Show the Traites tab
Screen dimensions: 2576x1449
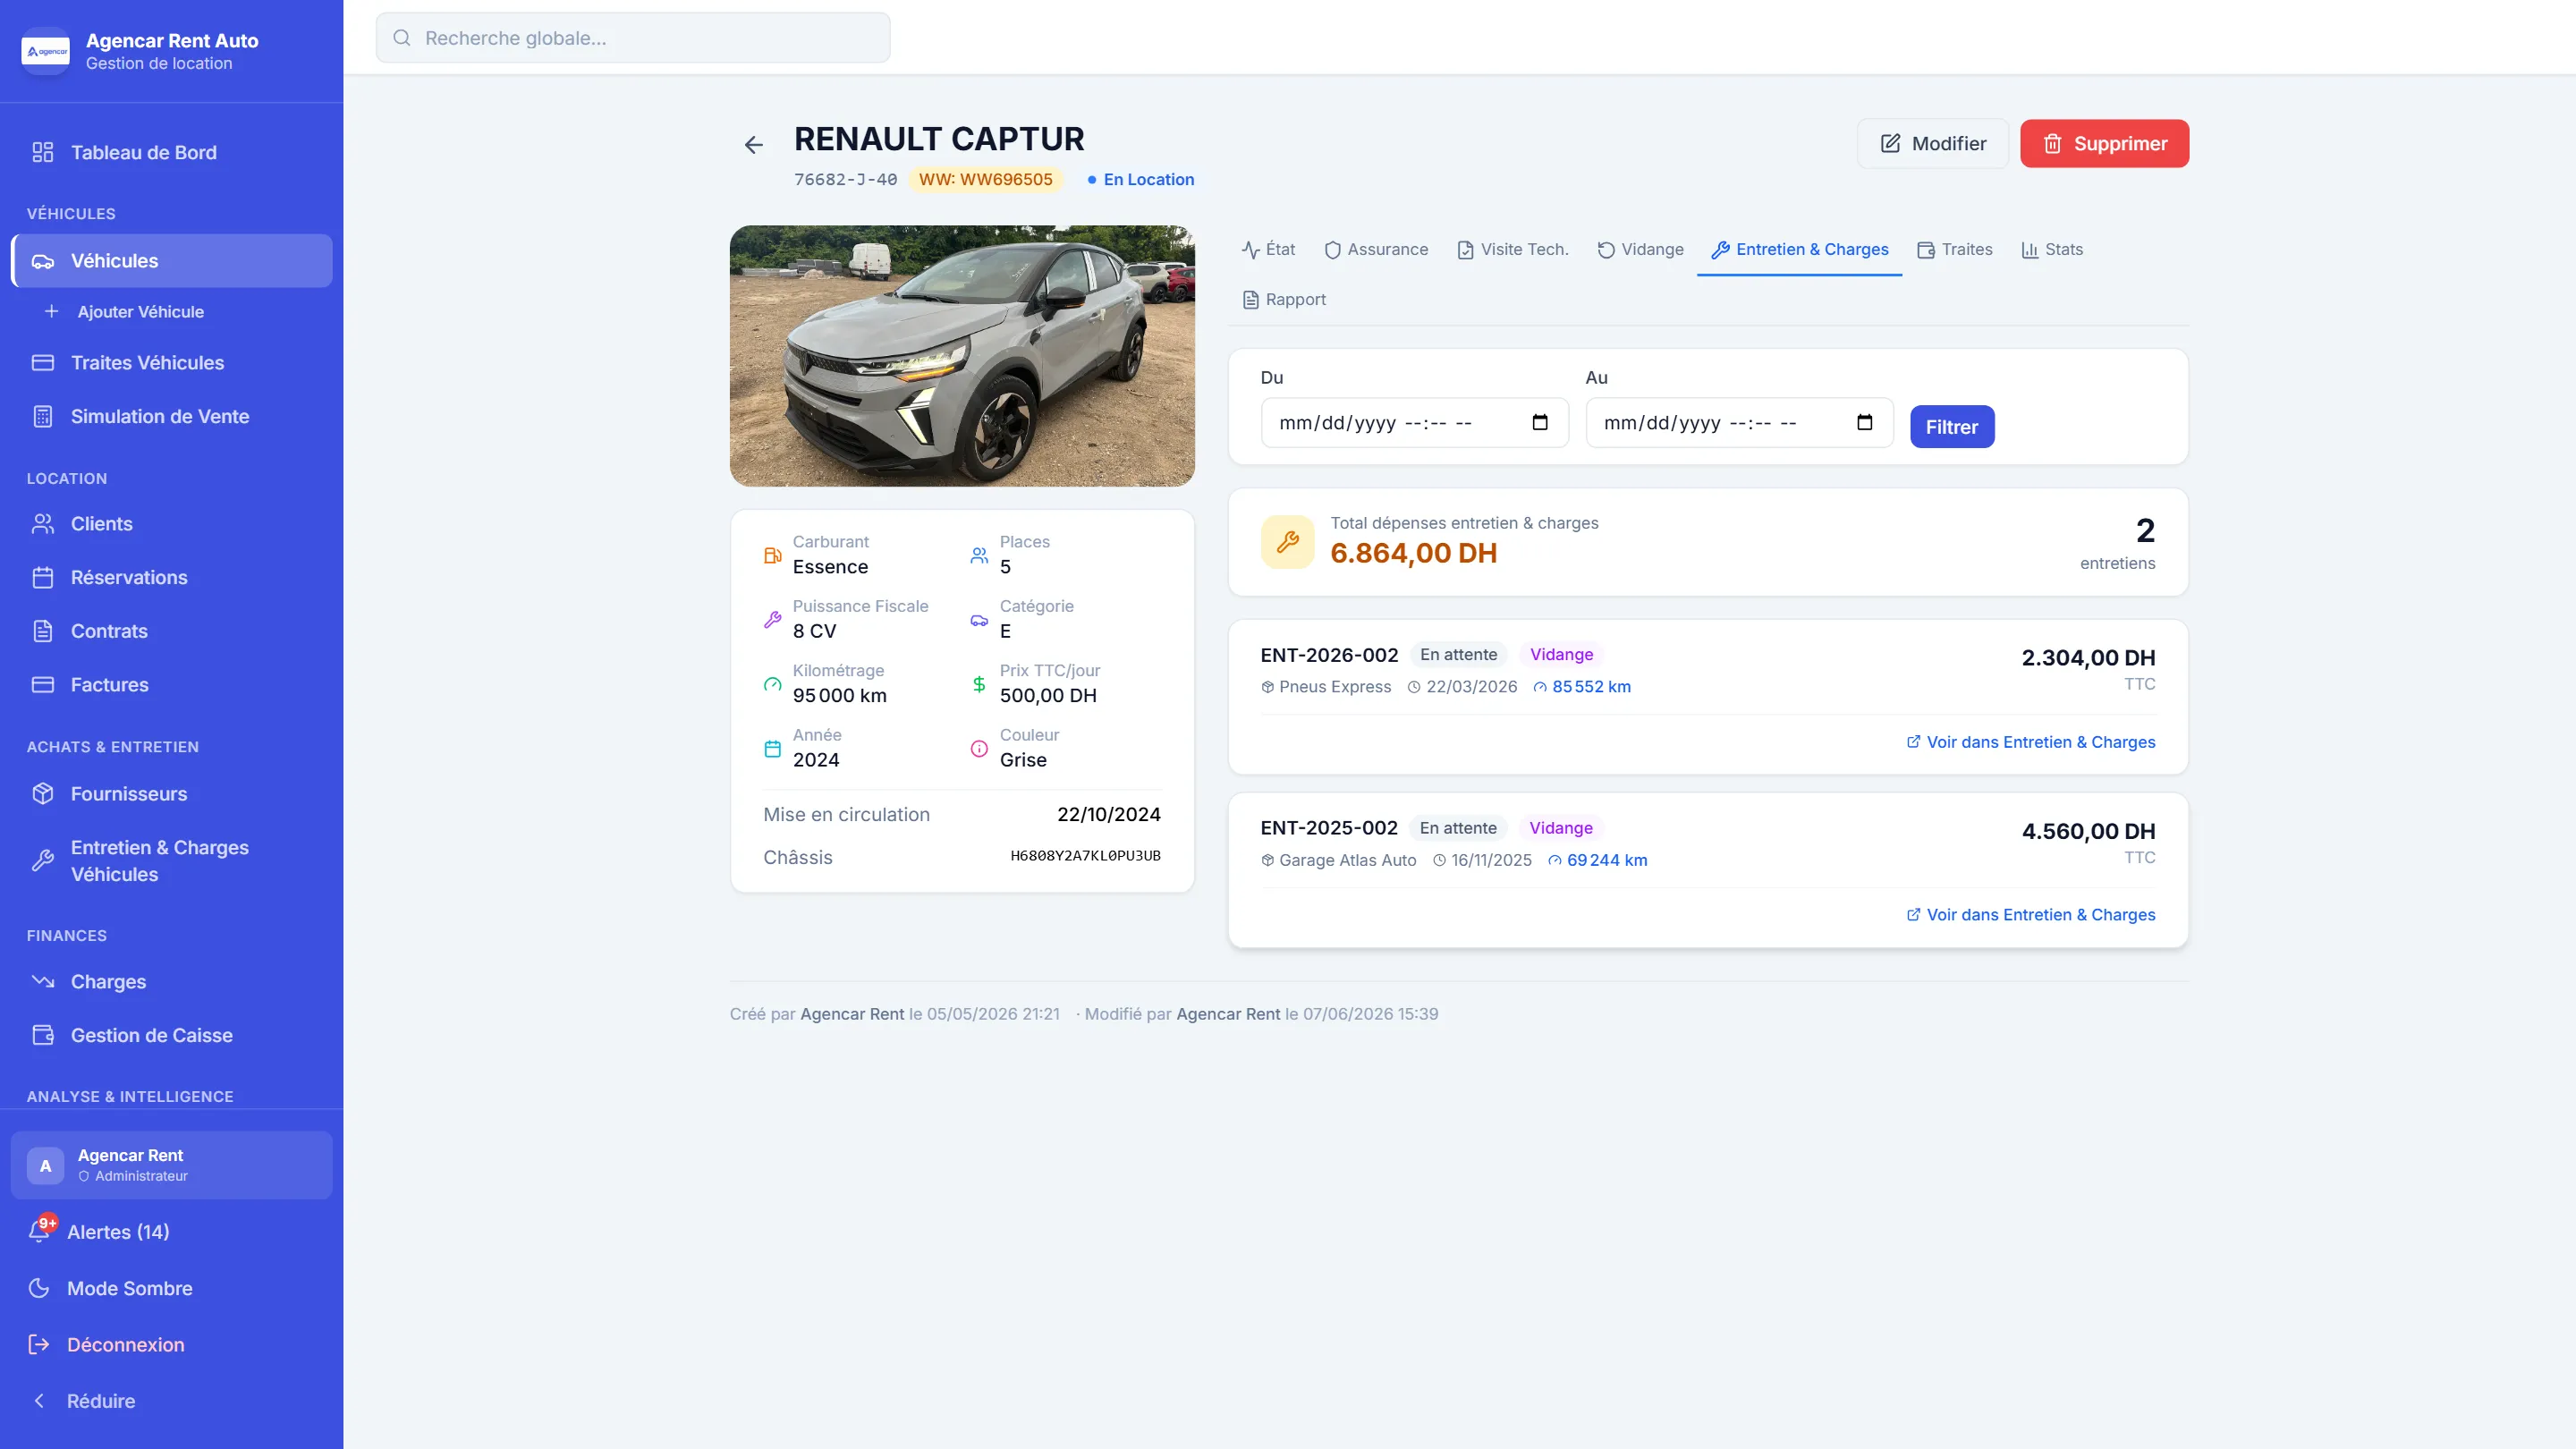click(x=1955, y=250)
